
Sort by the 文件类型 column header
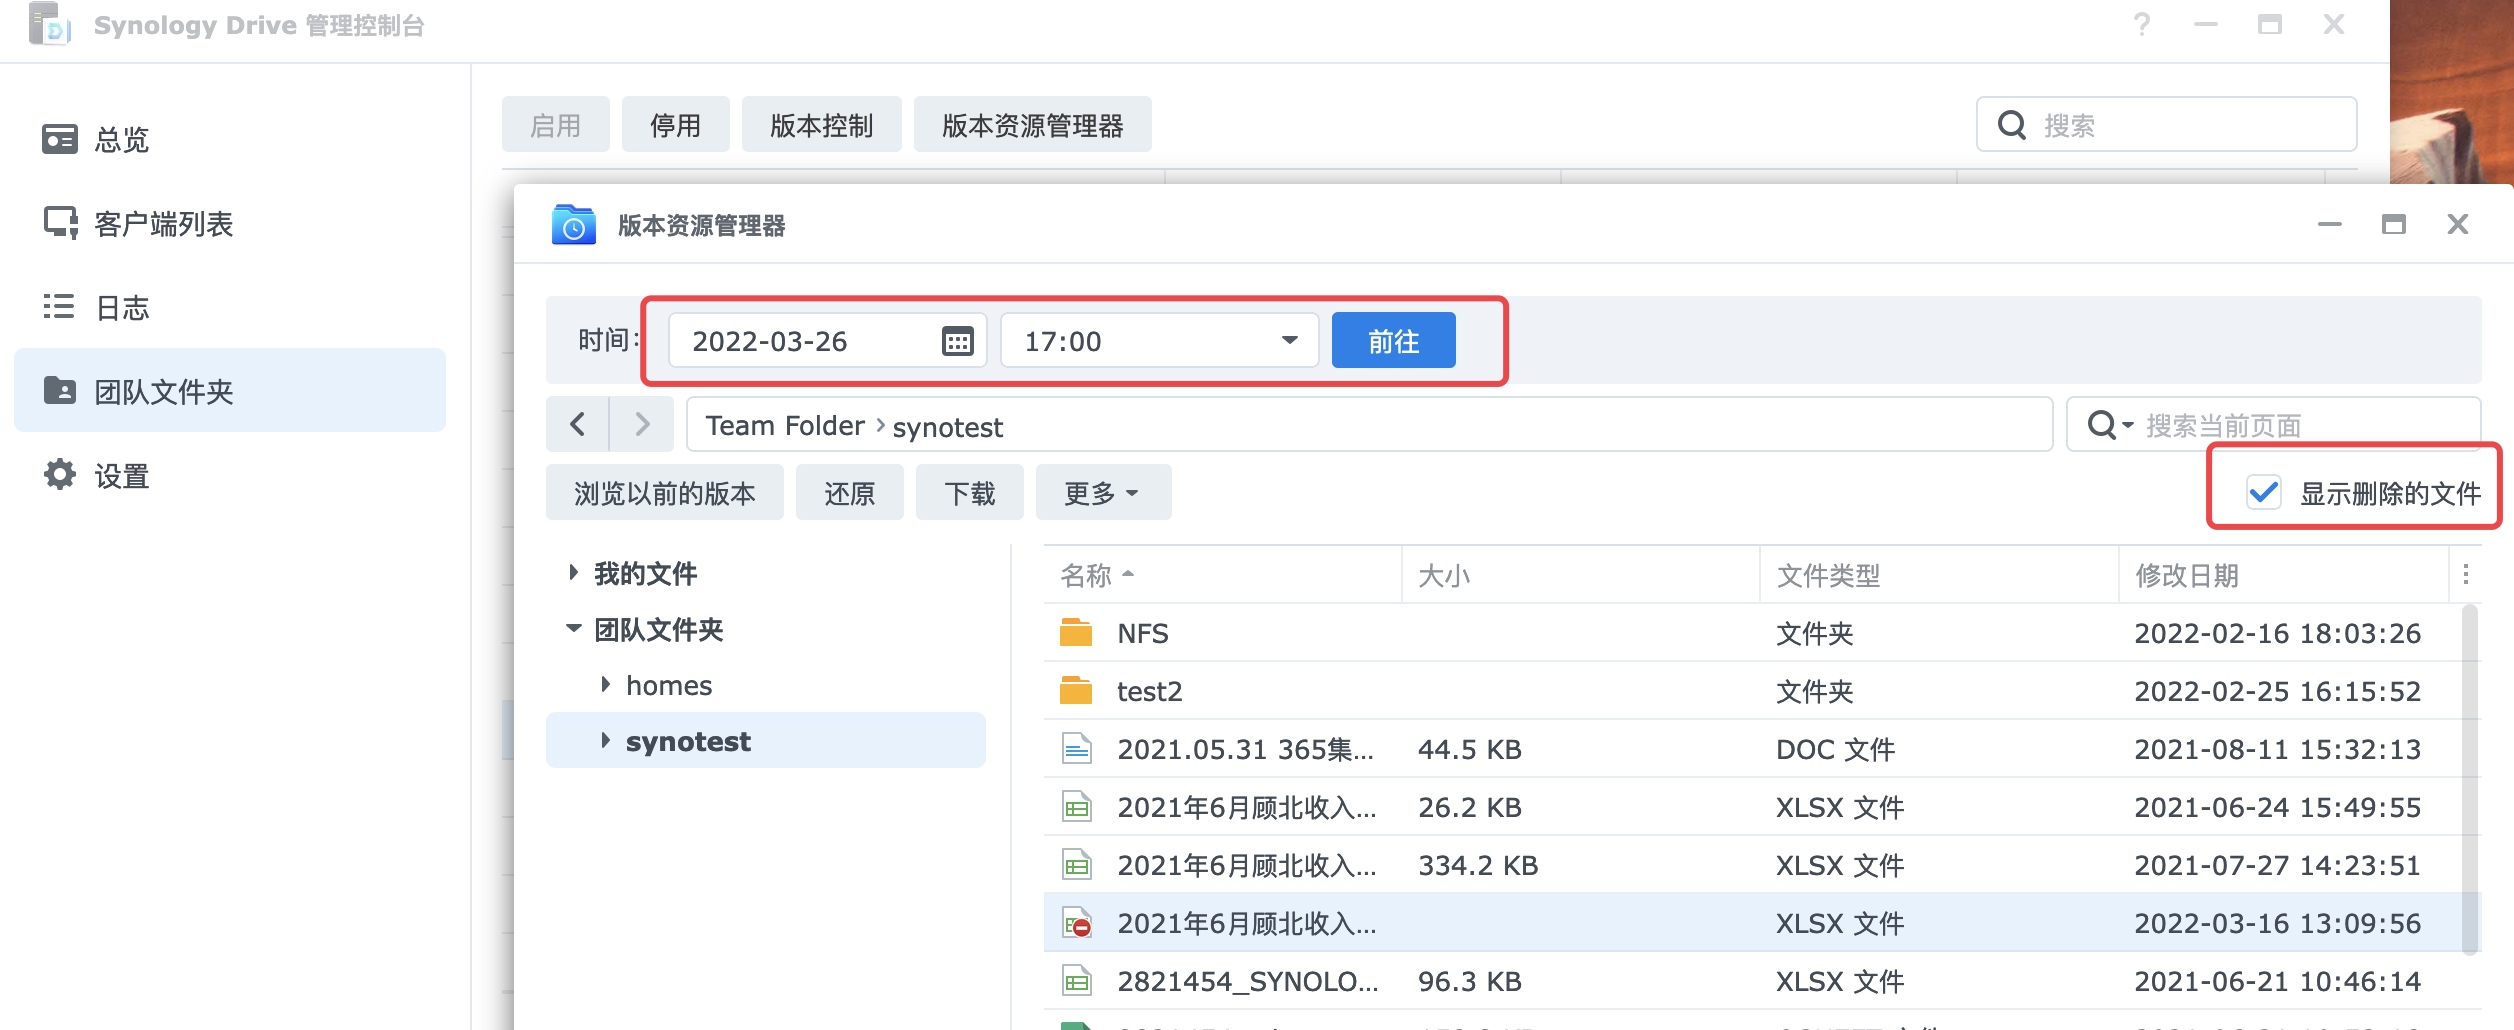(1939, 575)
